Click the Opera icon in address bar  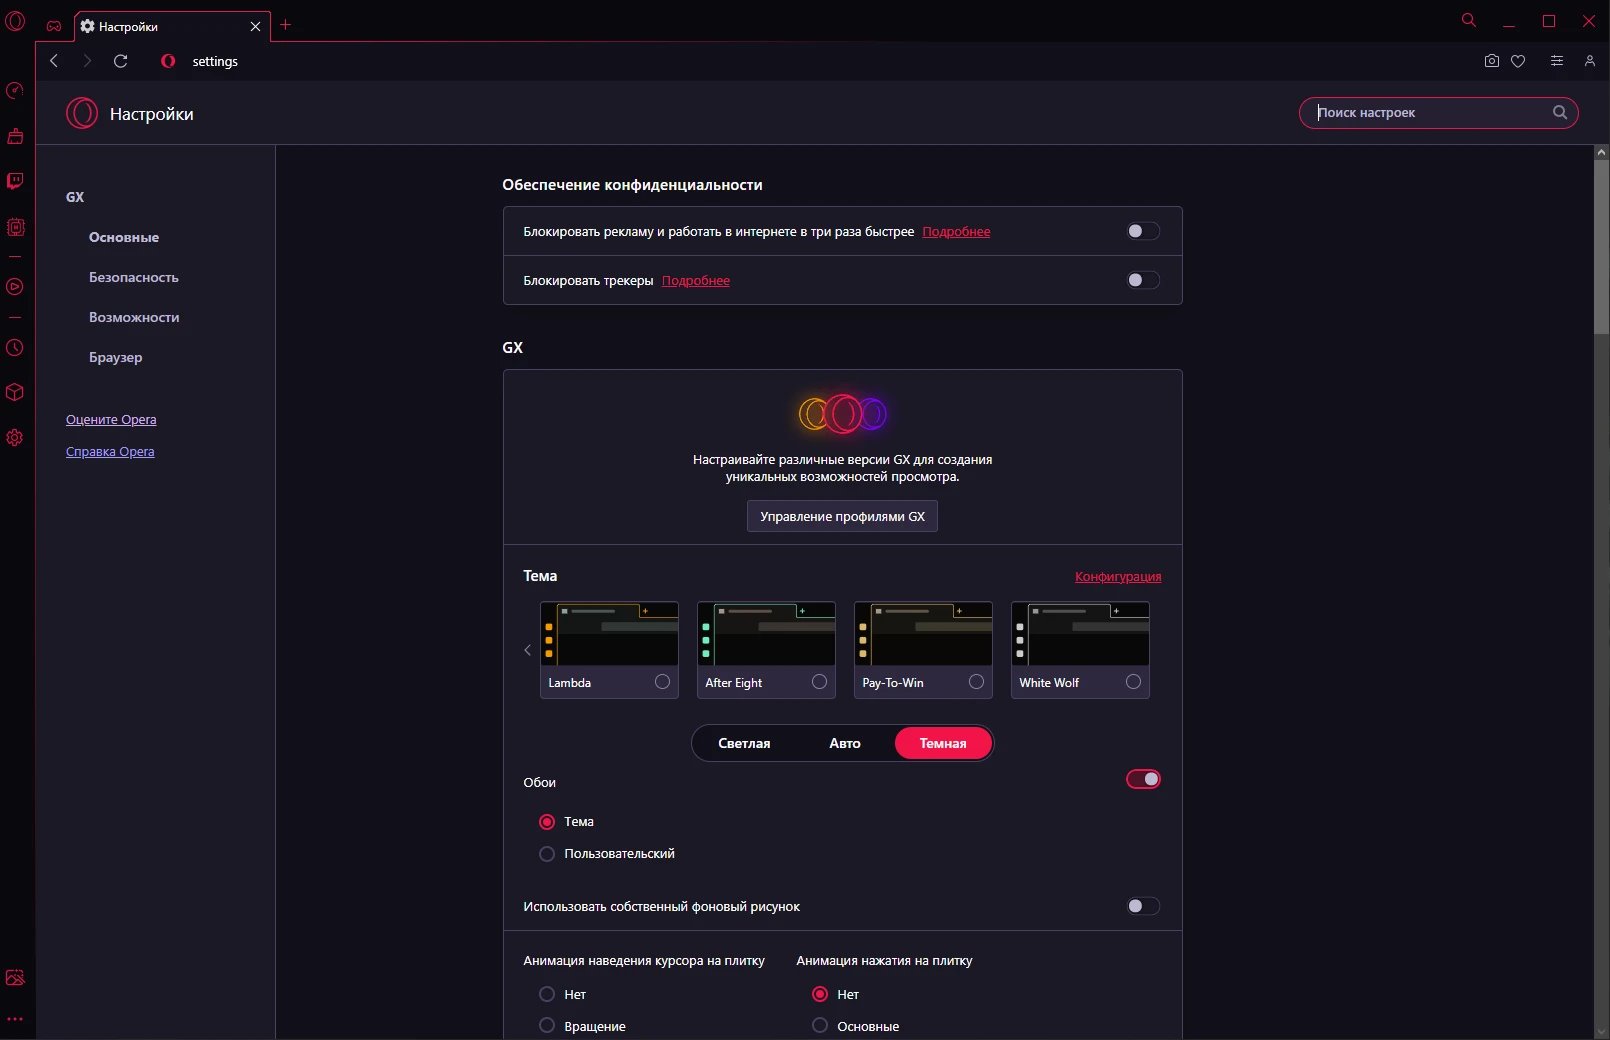(x=168, y=61)
